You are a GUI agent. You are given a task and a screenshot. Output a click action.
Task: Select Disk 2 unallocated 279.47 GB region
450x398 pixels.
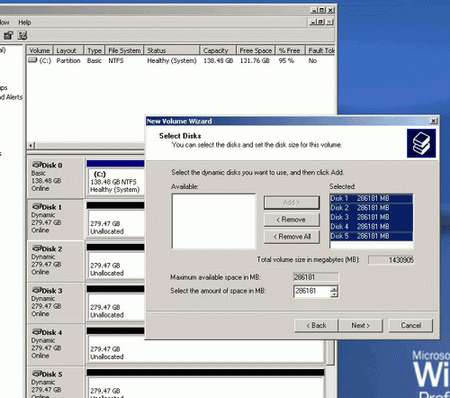click(115, 265)
